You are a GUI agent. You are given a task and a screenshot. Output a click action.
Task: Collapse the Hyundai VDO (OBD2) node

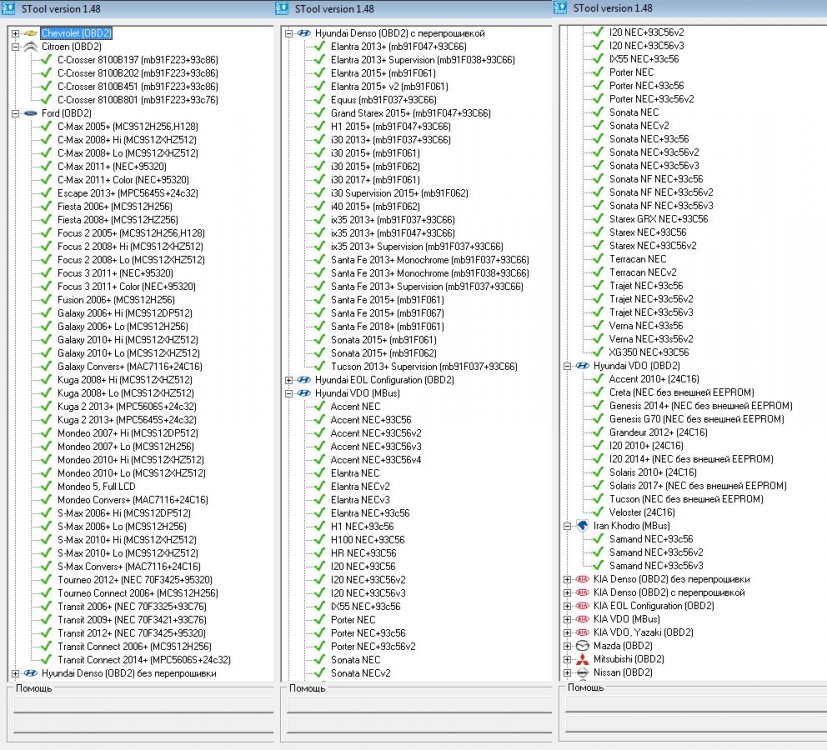(x=567, y=366)
